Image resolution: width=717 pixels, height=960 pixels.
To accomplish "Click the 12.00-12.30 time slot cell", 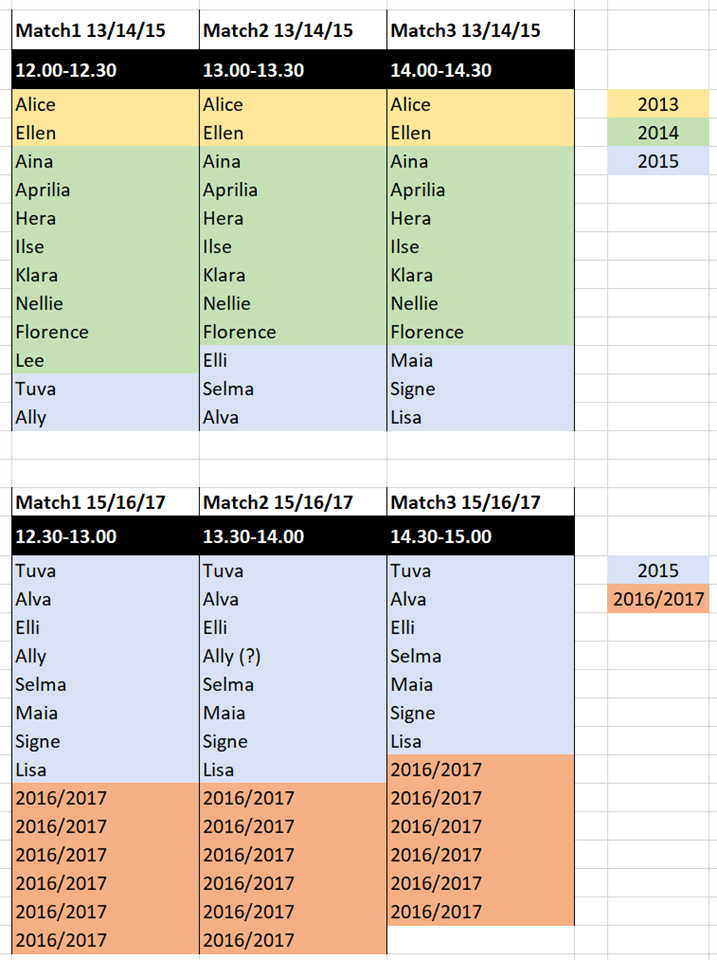I will (x=105, y=71).
